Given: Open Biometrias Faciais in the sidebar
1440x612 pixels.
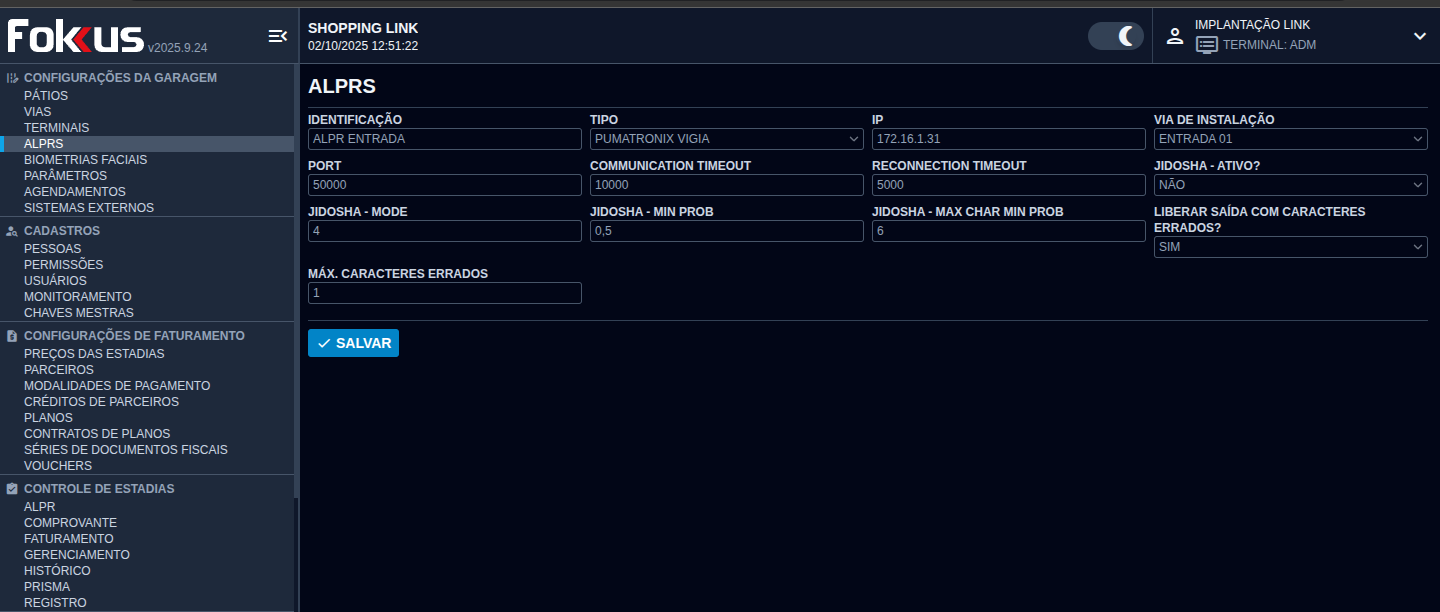Looking at the screenshot, I should [85, 160].
